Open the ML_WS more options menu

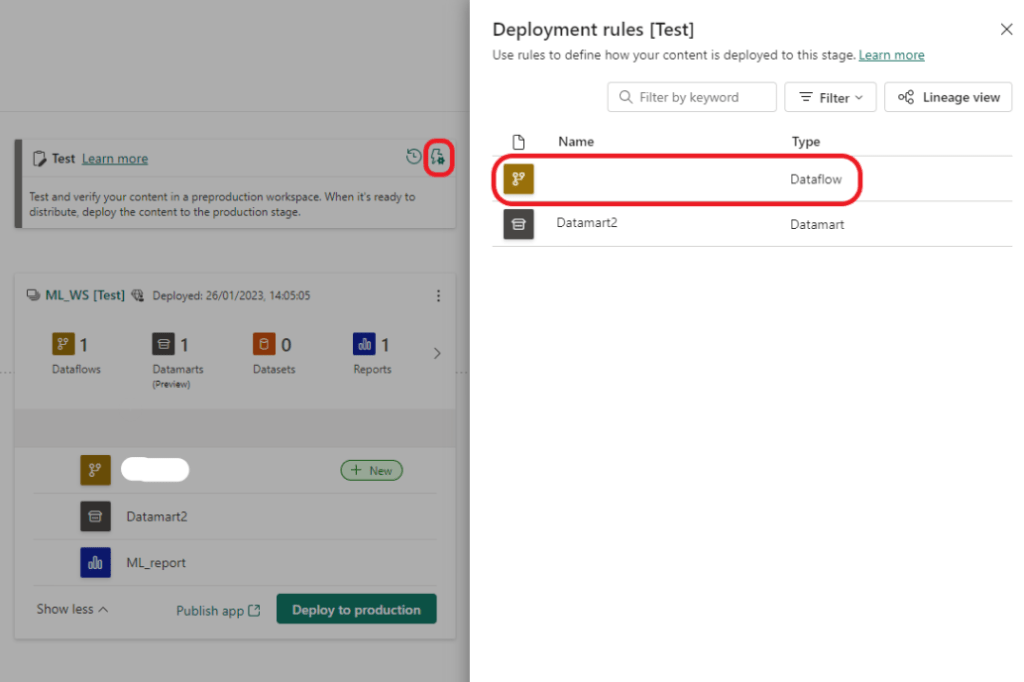pyautogui.click(x=437, y=296)
